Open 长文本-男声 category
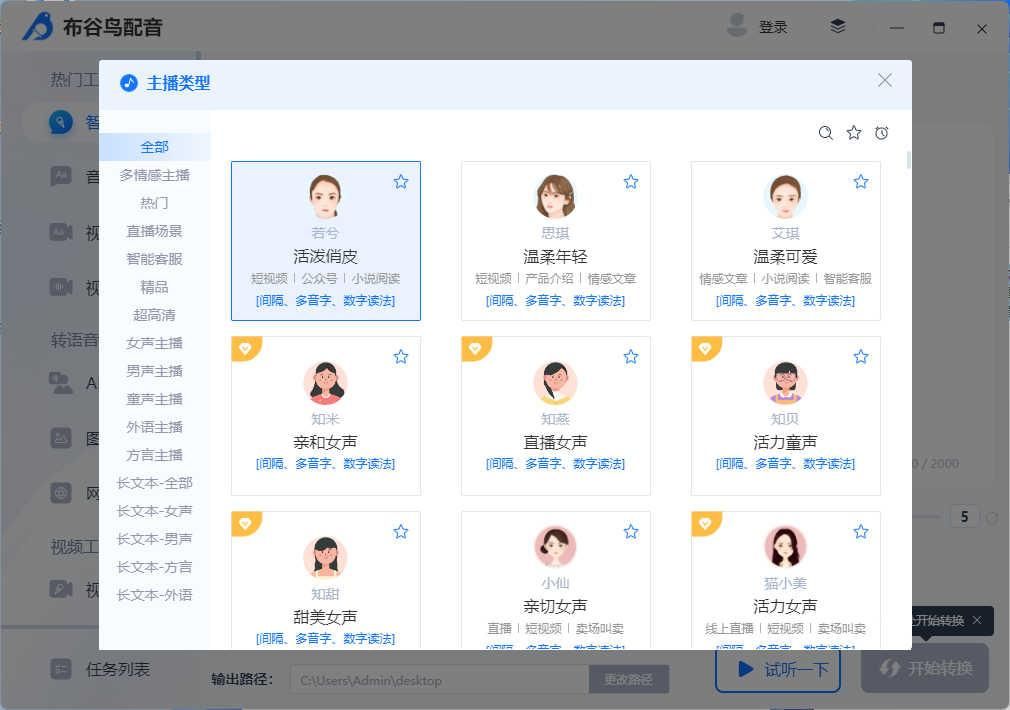Screen dimensions: 1010x710 (155, 539)
